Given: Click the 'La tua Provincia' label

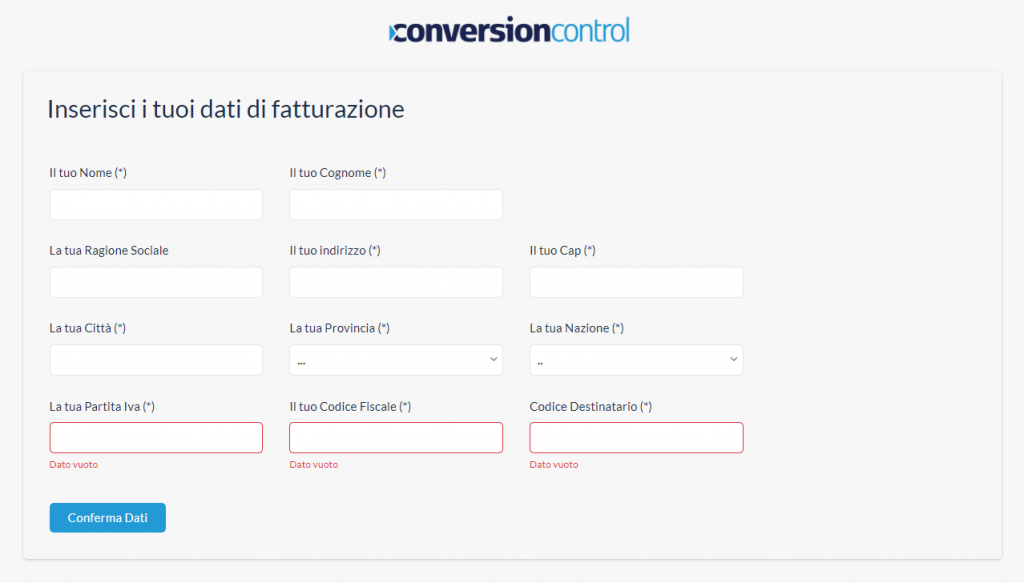Looking at the screenshot, I should pyautogui.click(x=339, y=328).
